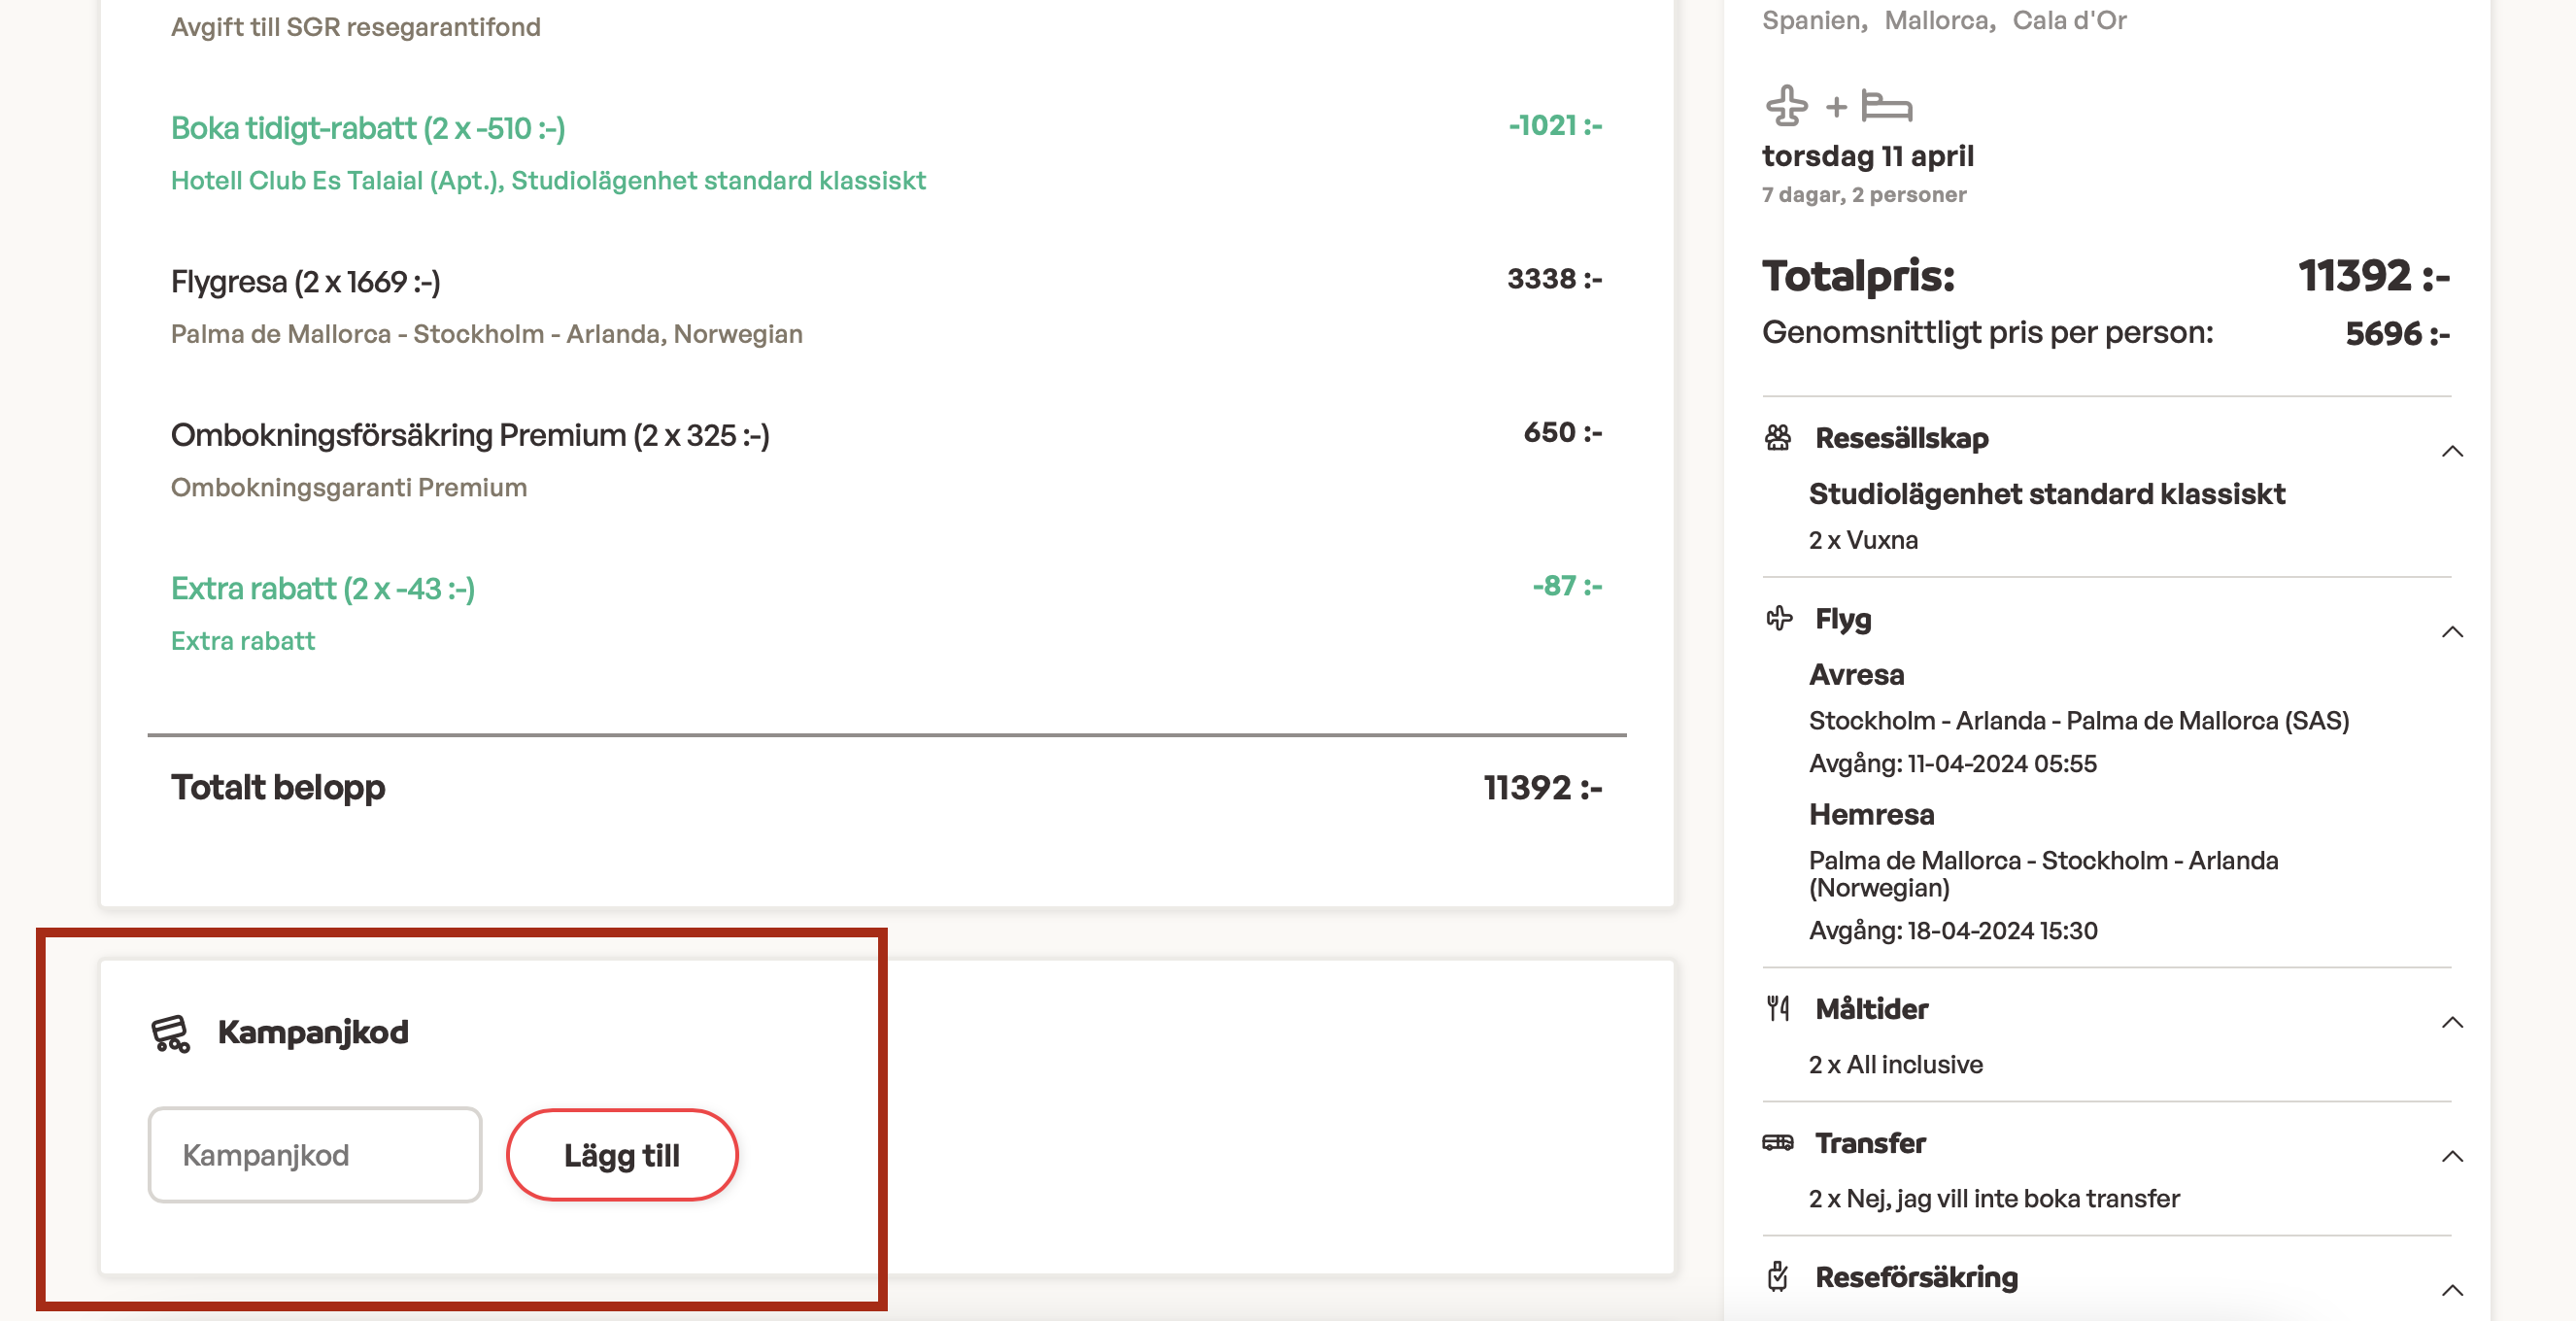The height and width of the screenshot is (1321, 2576).
Task: Collapse the Flyg section chevron
Action: [x=2451, y=632]
